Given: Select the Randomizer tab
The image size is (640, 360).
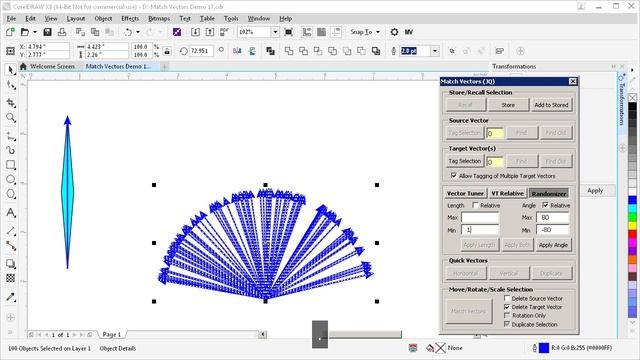Looking at the screenshot, I should click(x=549, y=193).
